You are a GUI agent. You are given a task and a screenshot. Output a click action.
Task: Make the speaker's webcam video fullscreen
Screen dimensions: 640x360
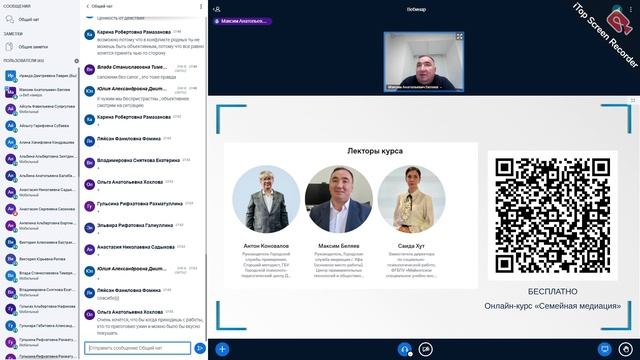(x=459, y=37)
